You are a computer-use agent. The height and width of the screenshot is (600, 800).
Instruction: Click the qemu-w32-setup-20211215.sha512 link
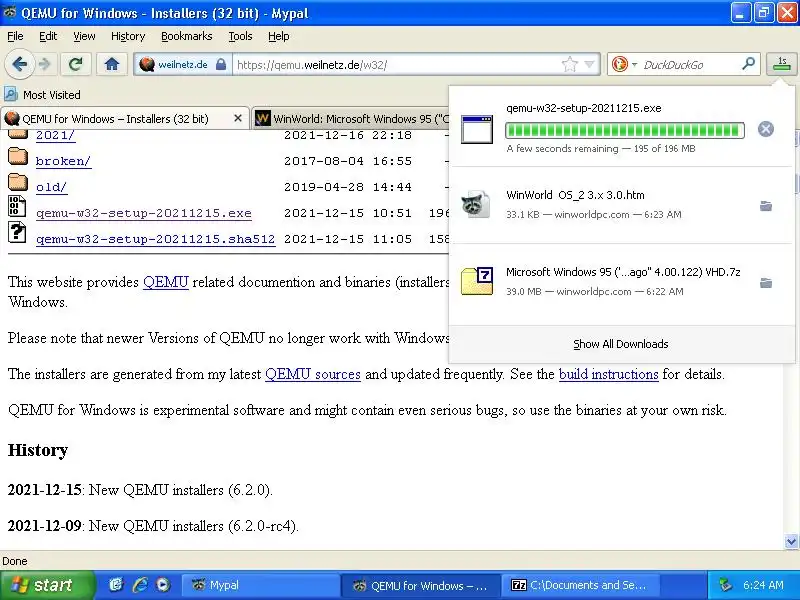pyautogui.click(x=156, y=239)
